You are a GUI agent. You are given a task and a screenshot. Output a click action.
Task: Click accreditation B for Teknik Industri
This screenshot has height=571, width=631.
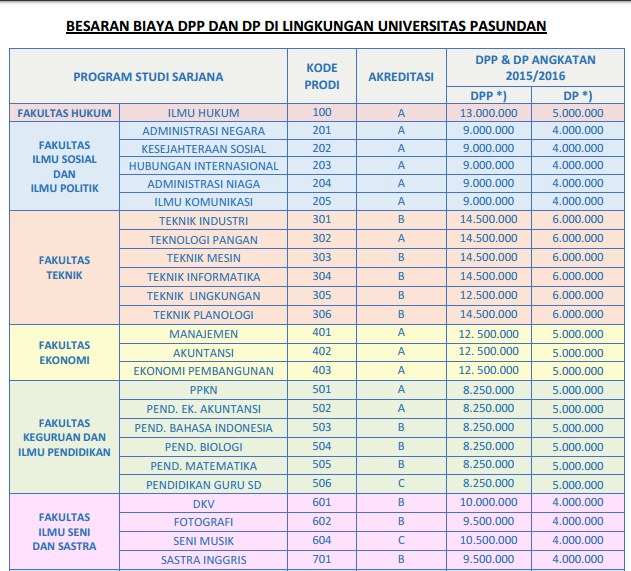(x=401, y=219)
